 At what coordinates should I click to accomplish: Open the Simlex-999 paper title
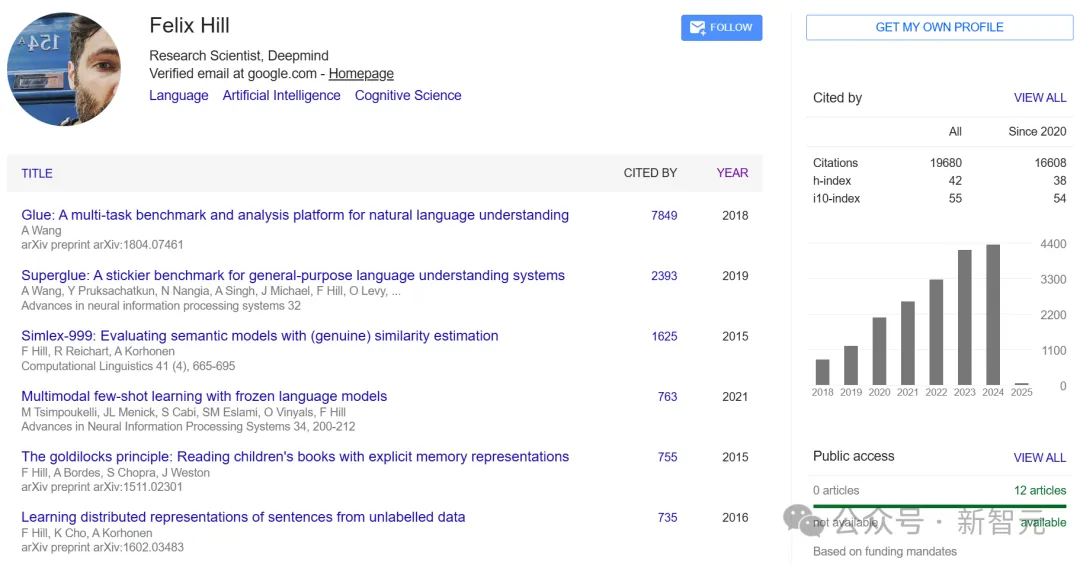tap(260, 336)
